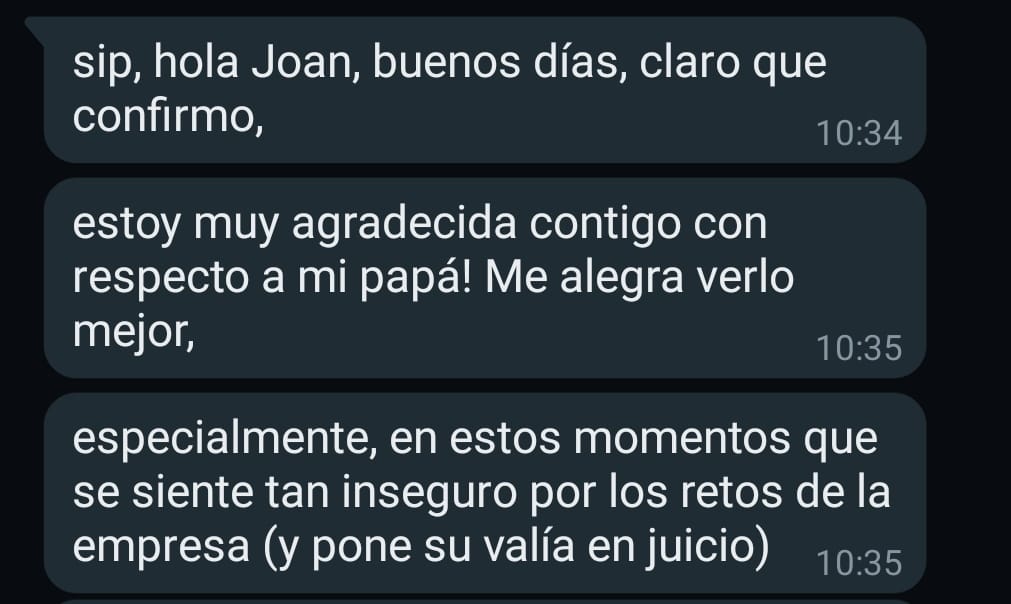Click the partially visible bubble at bottom
Image resolution: width=1011 pixels, height=604 pixels.
point(485,601)
